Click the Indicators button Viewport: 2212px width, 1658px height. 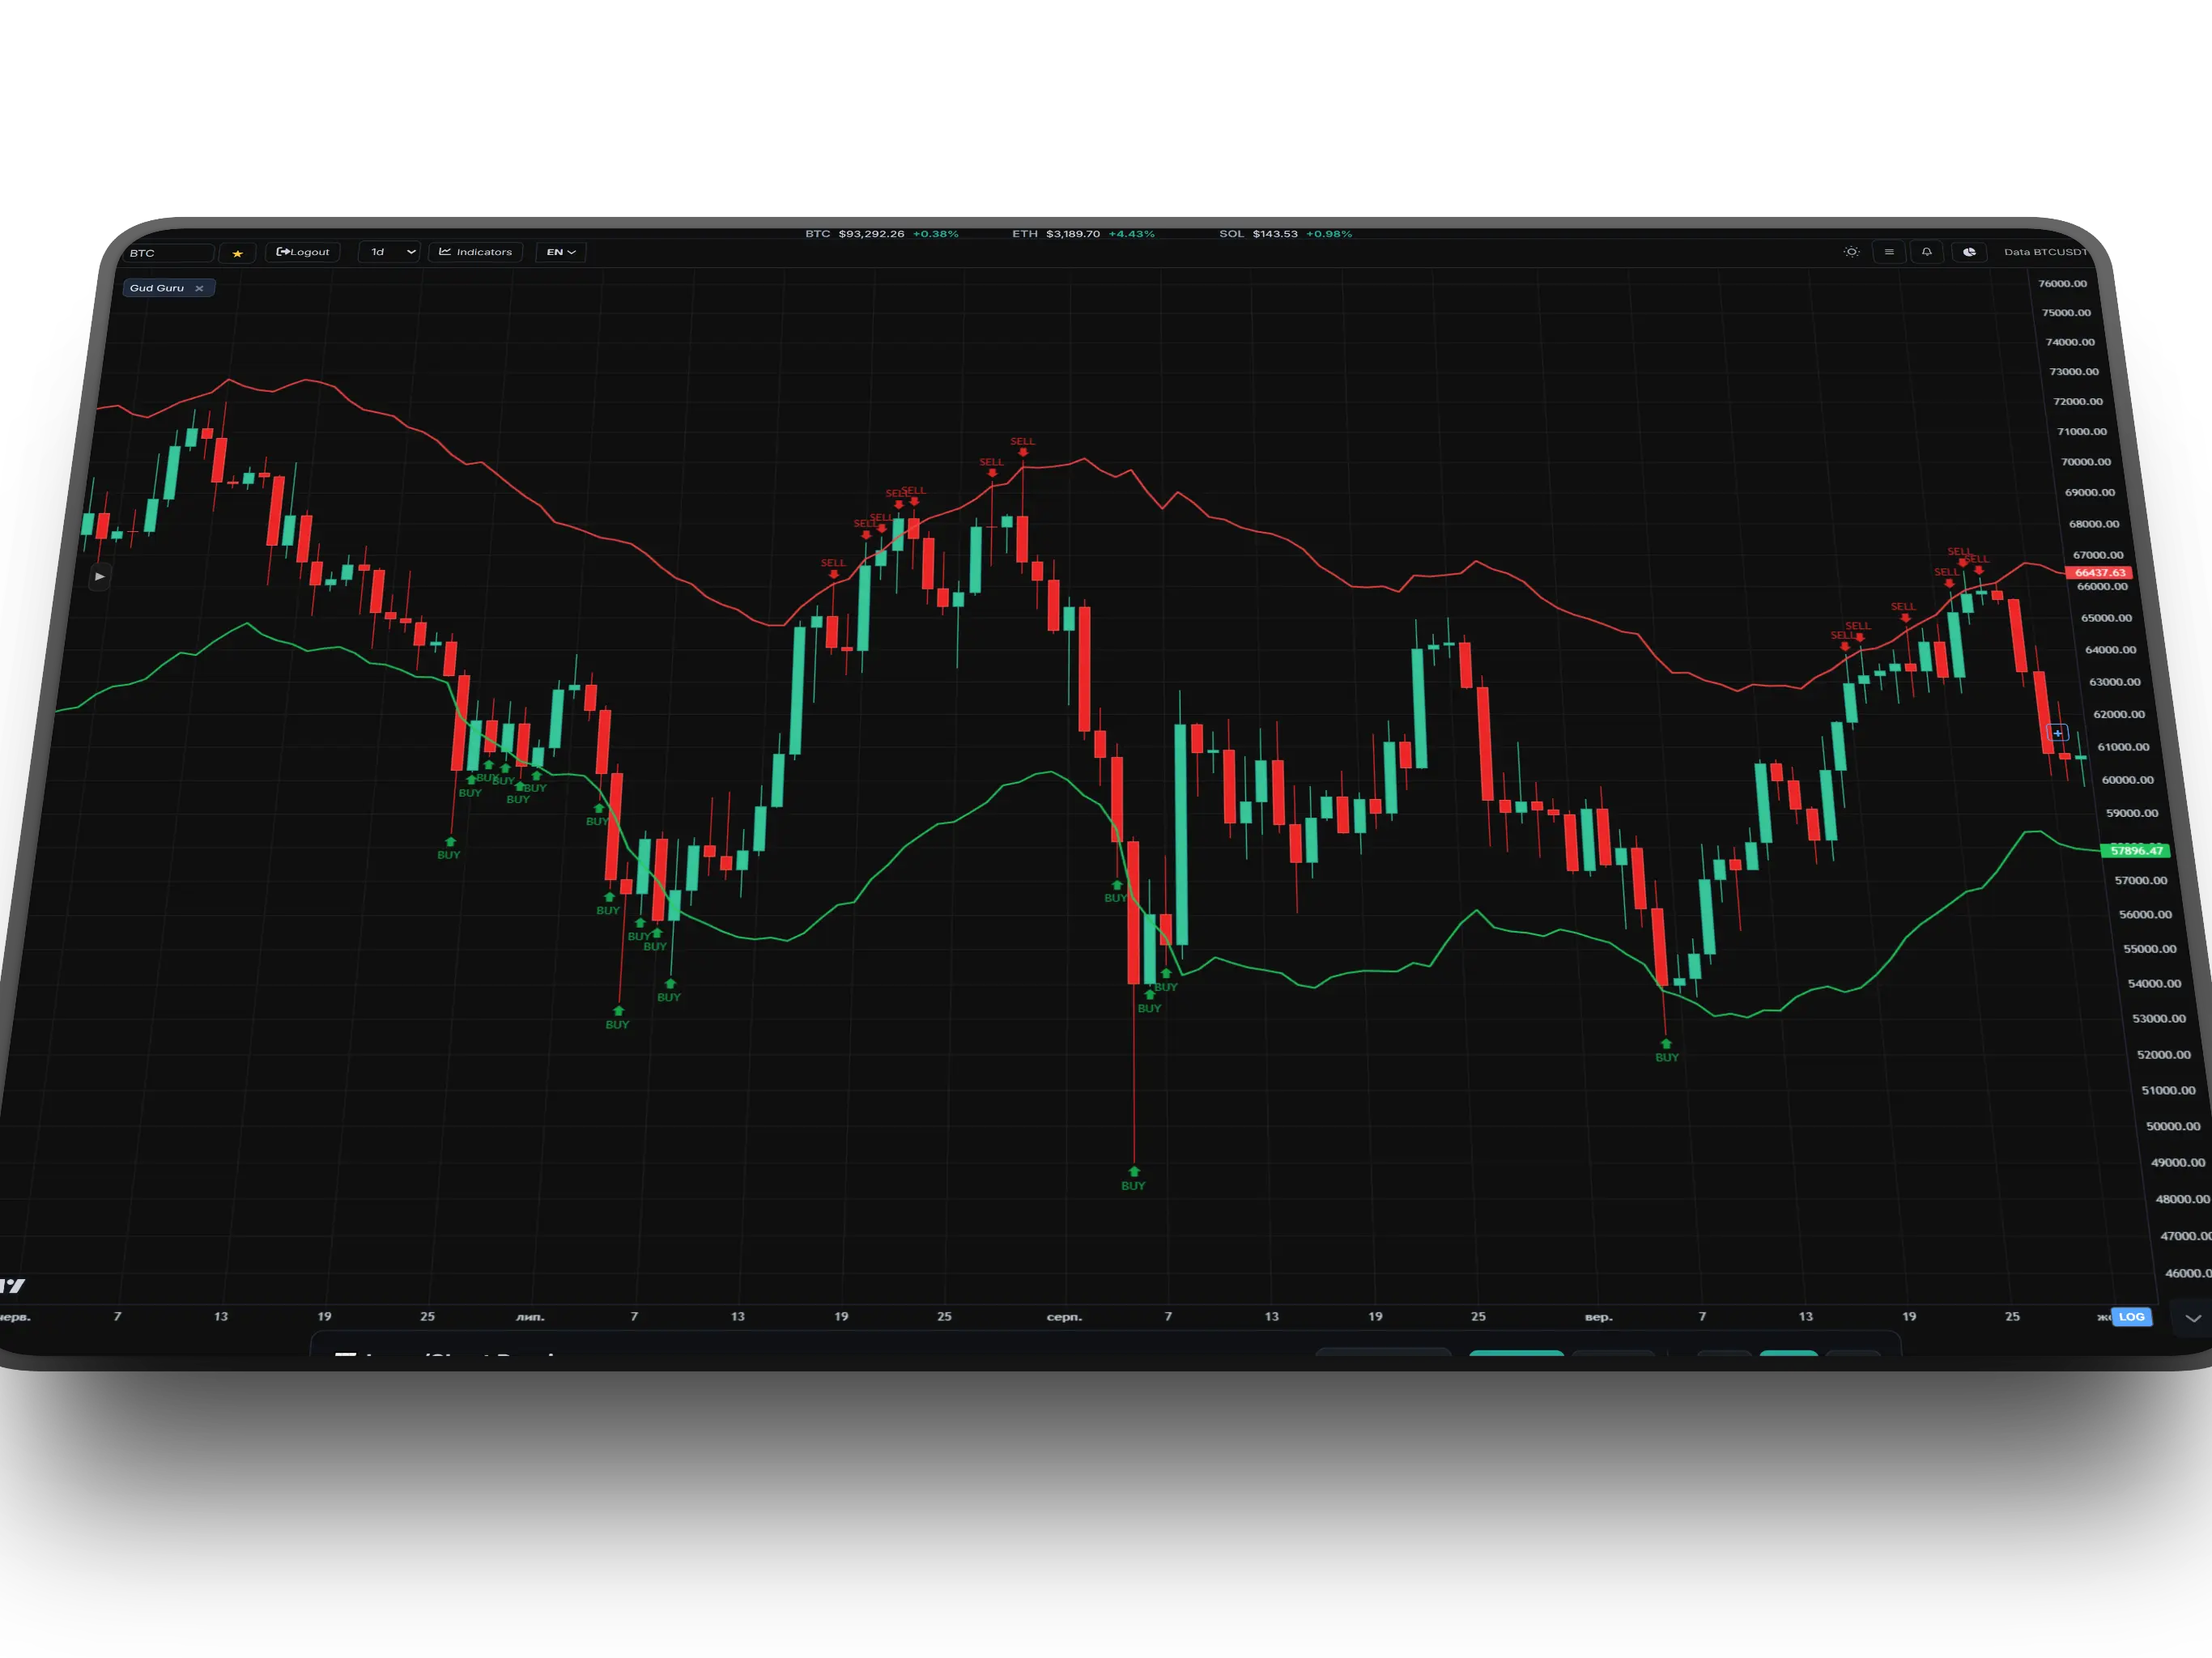pos(475,252)
